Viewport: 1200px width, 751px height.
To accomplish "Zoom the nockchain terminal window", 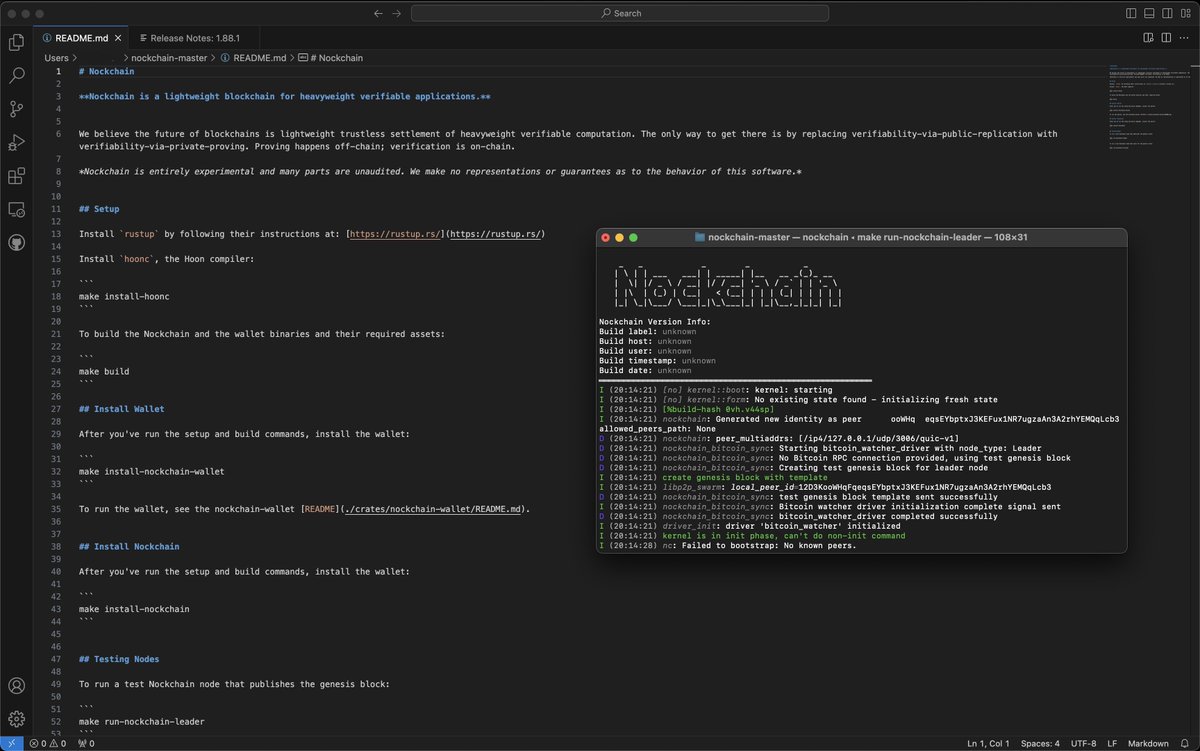I will click(633, 238).
